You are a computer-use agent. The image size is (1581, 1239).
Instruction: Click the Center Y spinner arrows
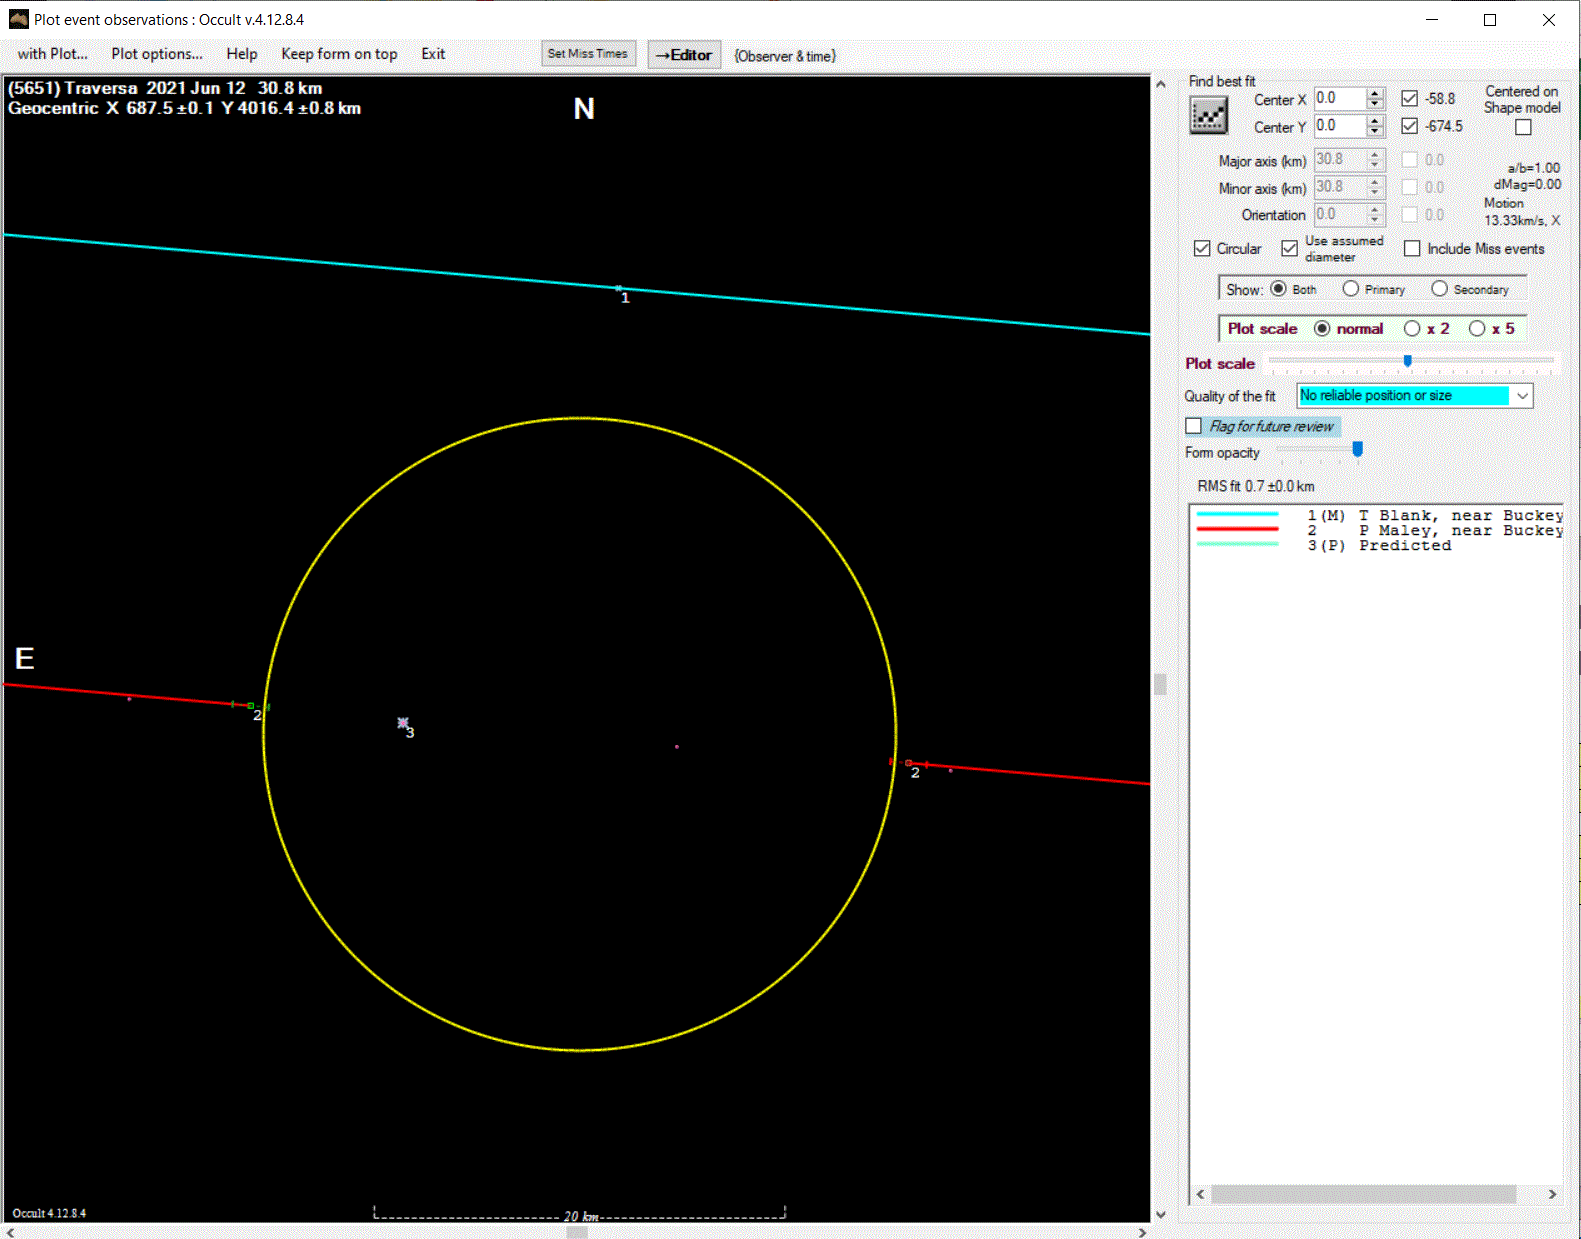pyautogui.click(x=1375, y=126)
